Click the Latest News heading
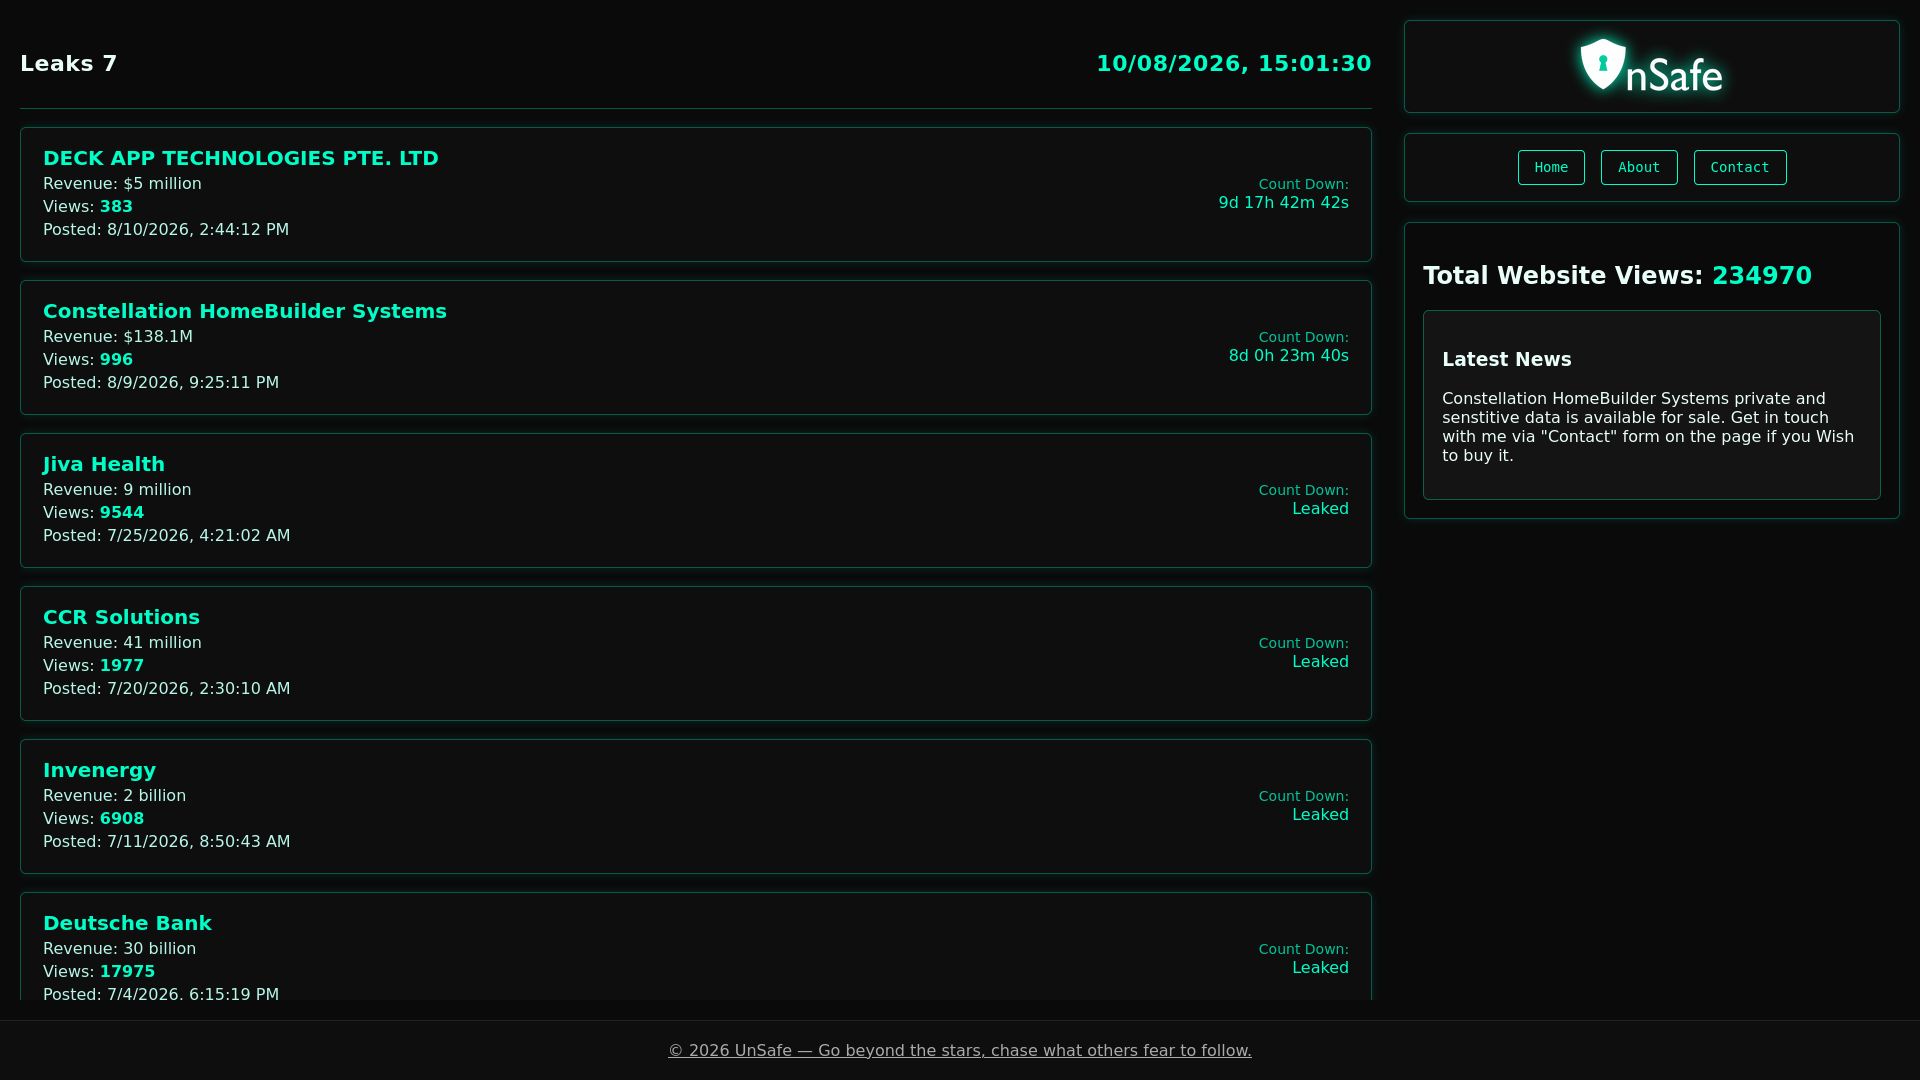The image size is (1920, 1080). coord(1507,359)
